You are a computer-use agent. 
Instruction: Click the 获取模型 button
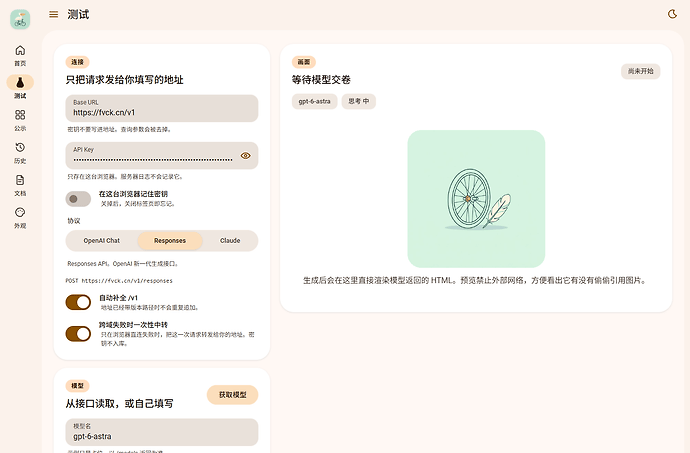pos(233,395)
